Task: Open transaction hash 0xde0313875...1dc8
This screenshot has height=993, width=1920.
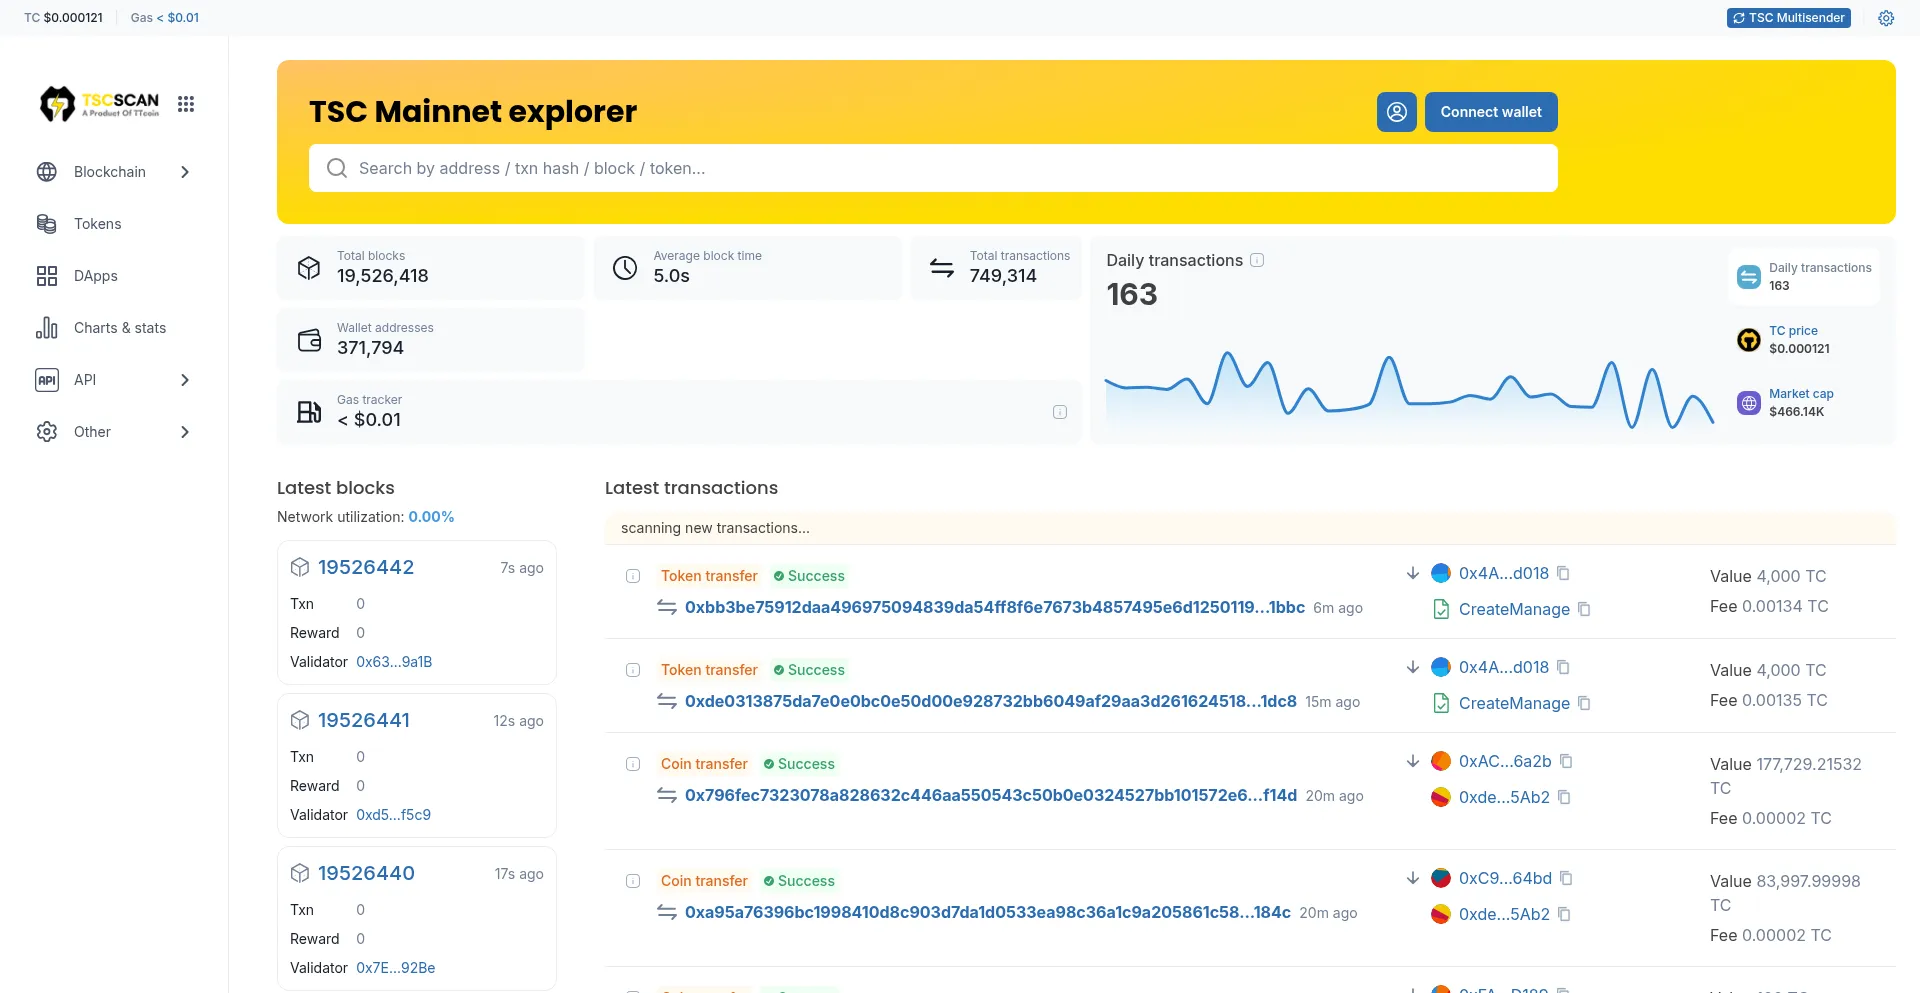Action: click(x=991, y=701)
